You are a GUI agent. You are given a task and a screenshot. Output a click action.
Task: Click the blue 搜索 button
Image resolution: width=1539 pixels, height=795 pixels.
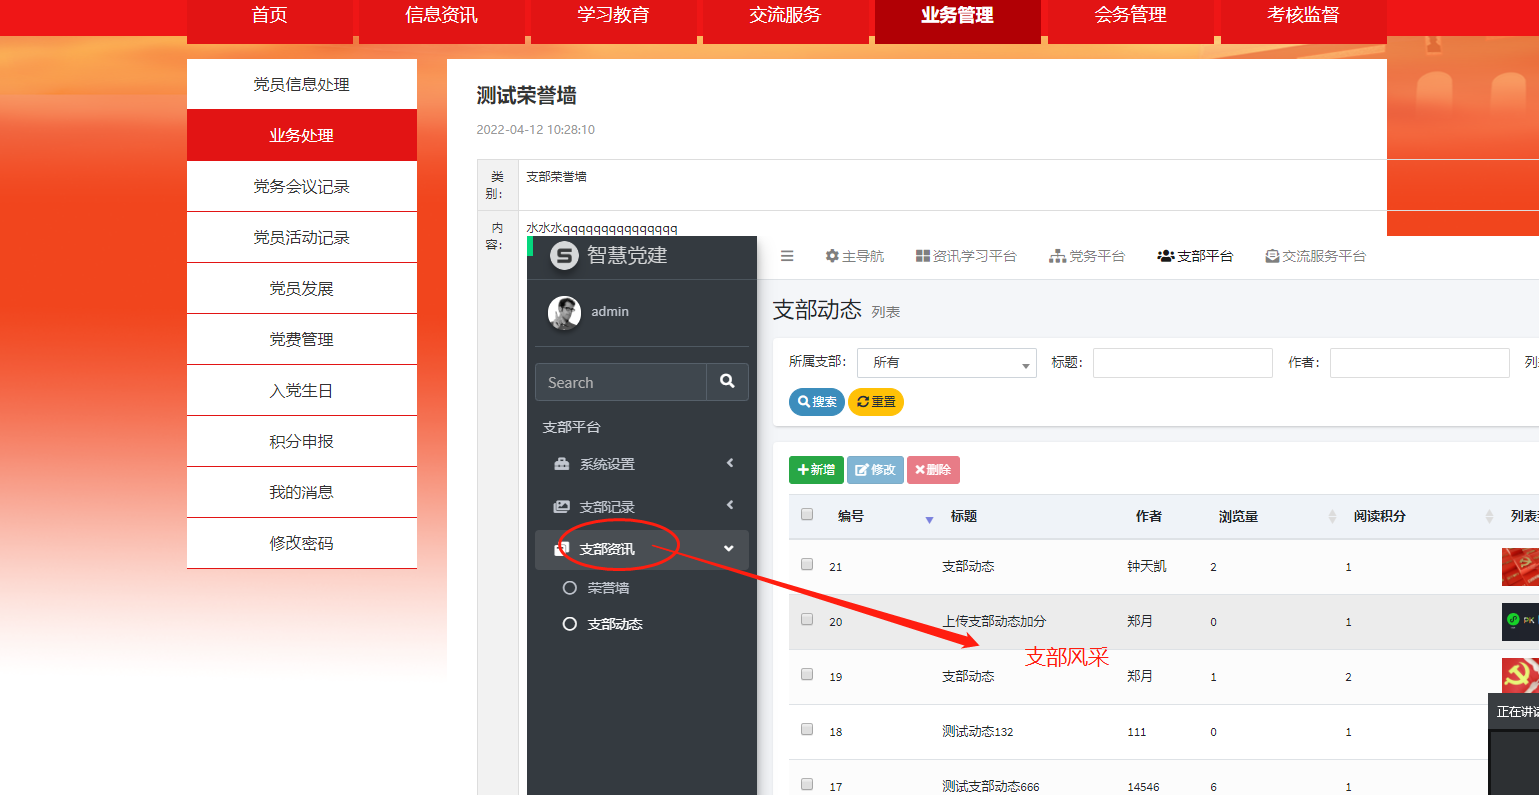(817, 402)
